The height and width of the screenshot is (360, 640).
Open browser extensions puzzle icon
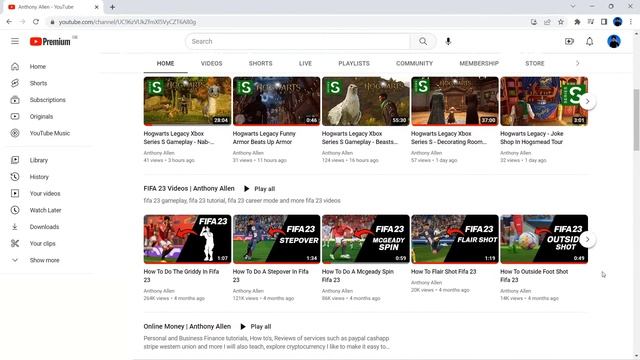point(577,22)
